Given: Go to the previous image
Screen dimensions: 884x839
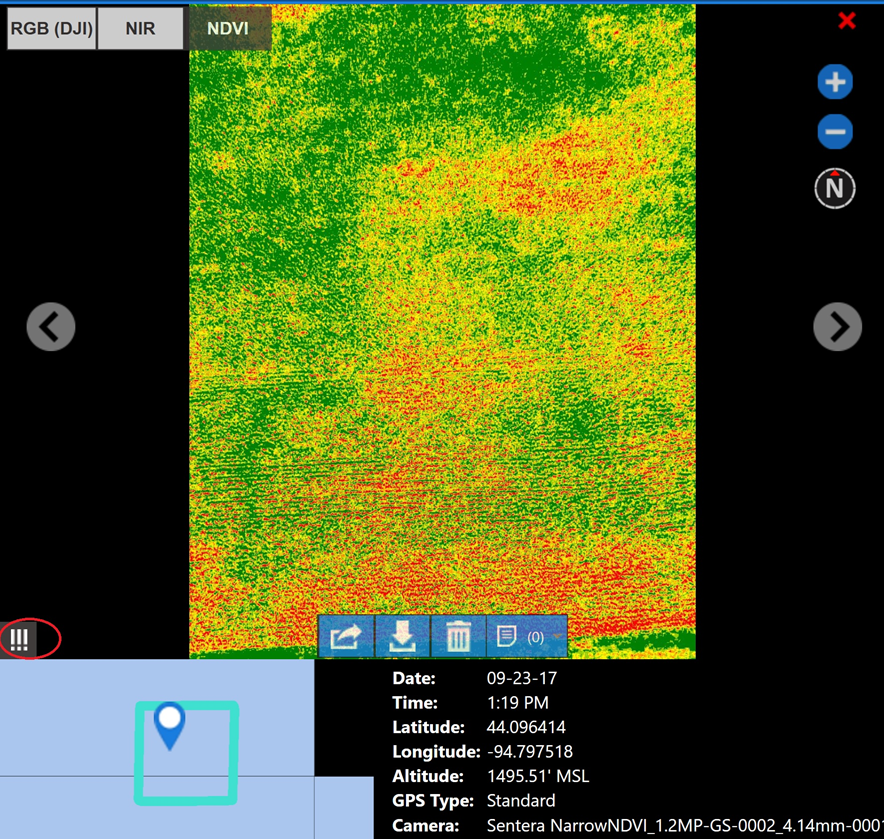Looking at the screenshot, I should [x=51, y=327].
